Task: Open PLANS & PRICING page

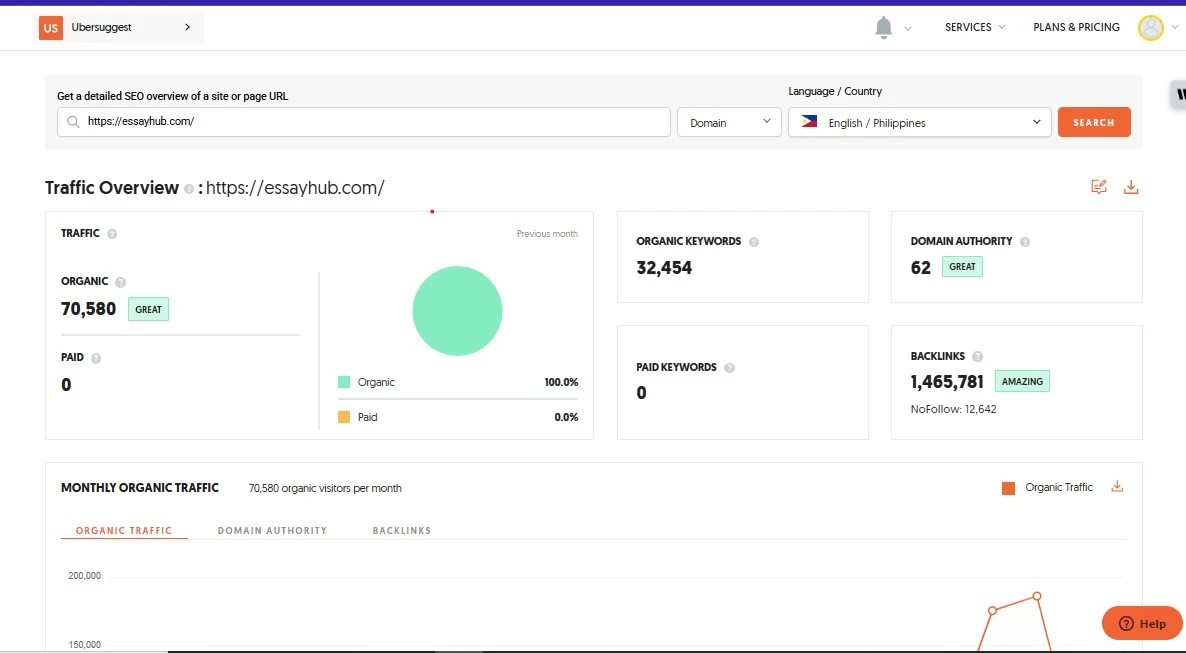Action: coord(1076,27)
